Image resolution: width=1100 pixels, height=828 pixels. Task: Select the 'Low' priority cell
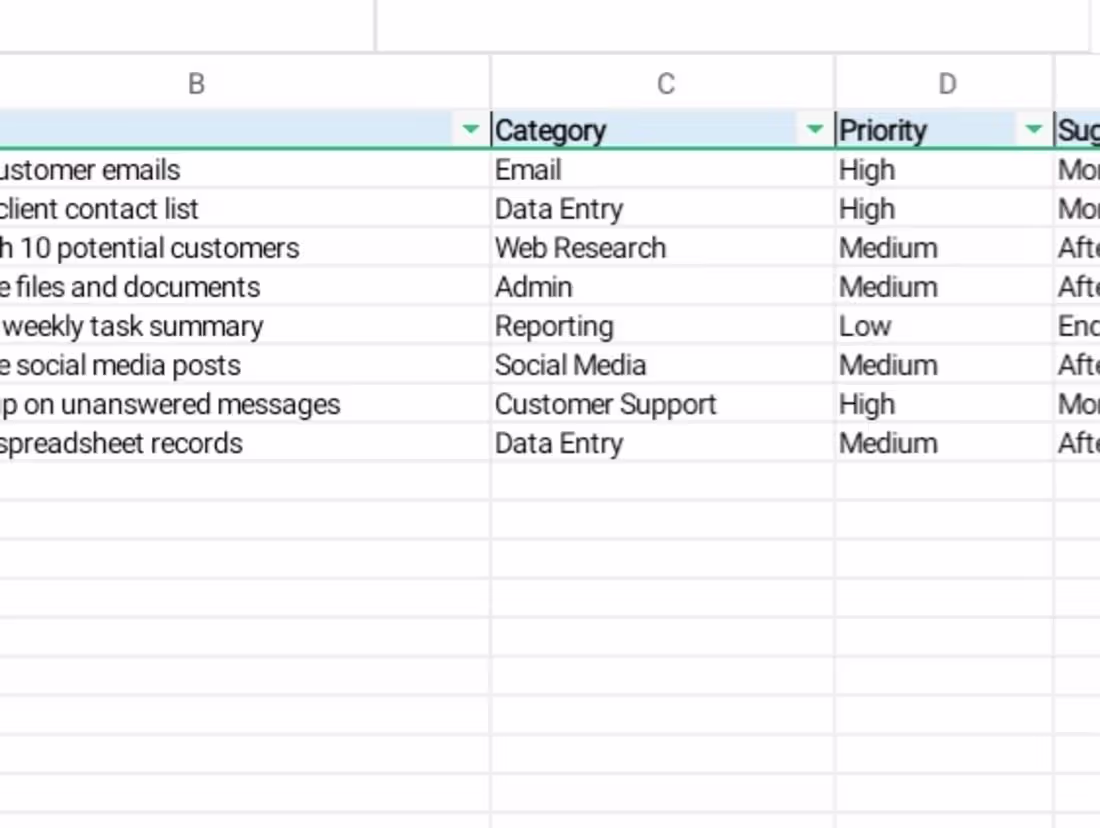coord(945,326)
